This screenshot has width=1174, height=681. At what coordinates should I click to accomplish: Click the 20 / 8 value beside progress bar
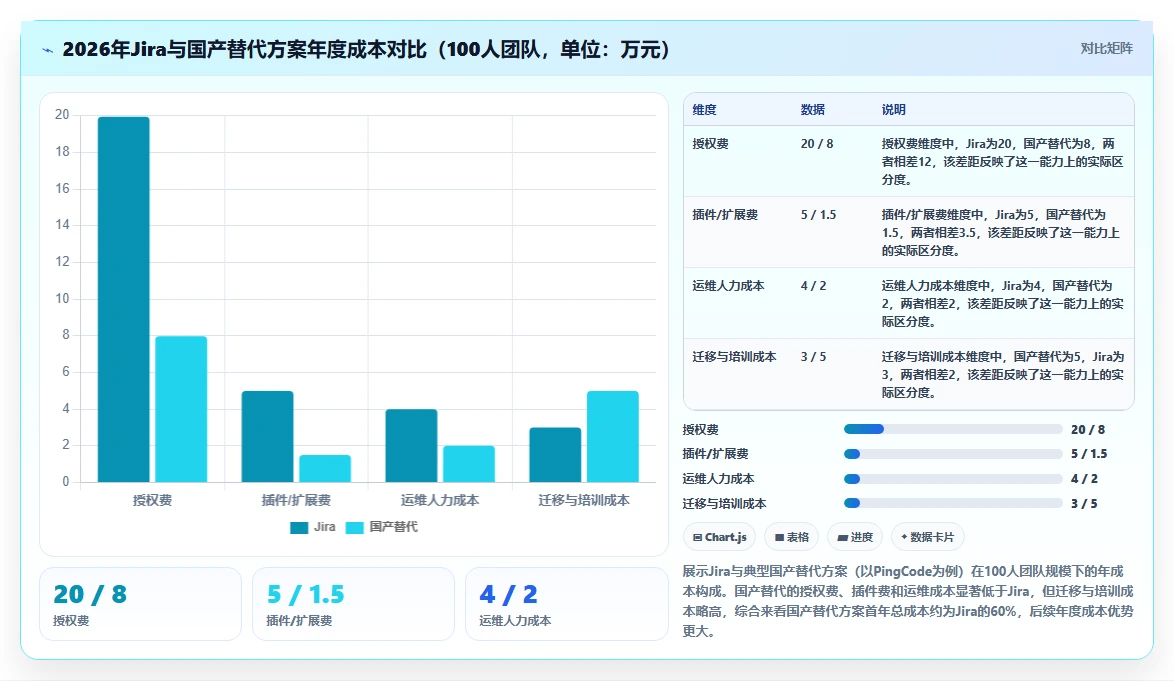coord(1088,430)
